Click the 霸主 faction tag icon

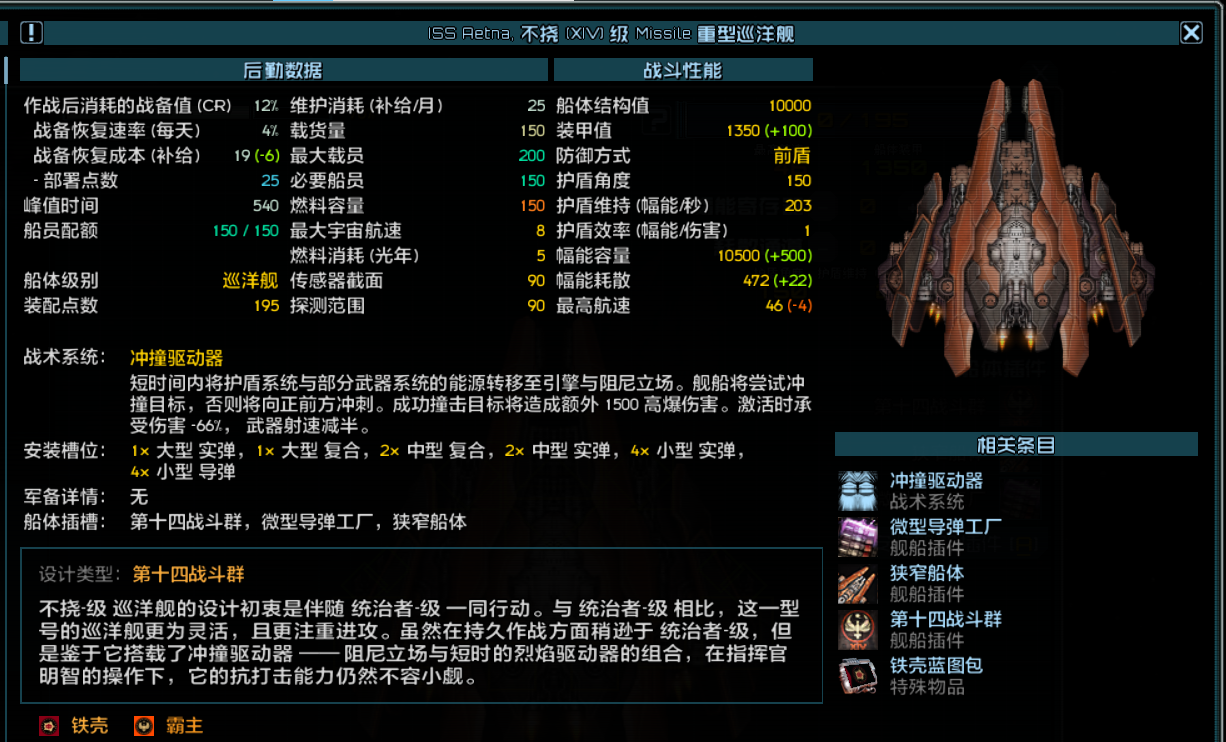[144, 726]
